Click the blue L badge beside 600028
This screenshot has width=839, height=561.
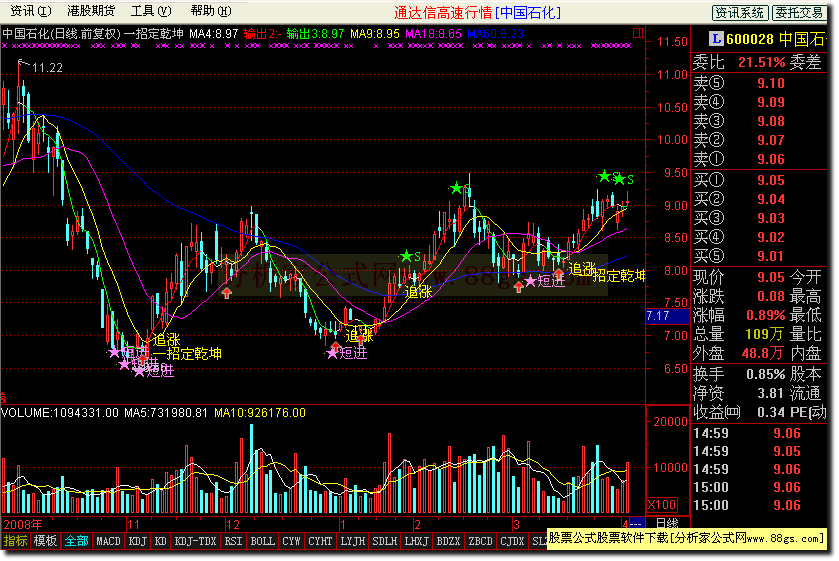[715, 39]
